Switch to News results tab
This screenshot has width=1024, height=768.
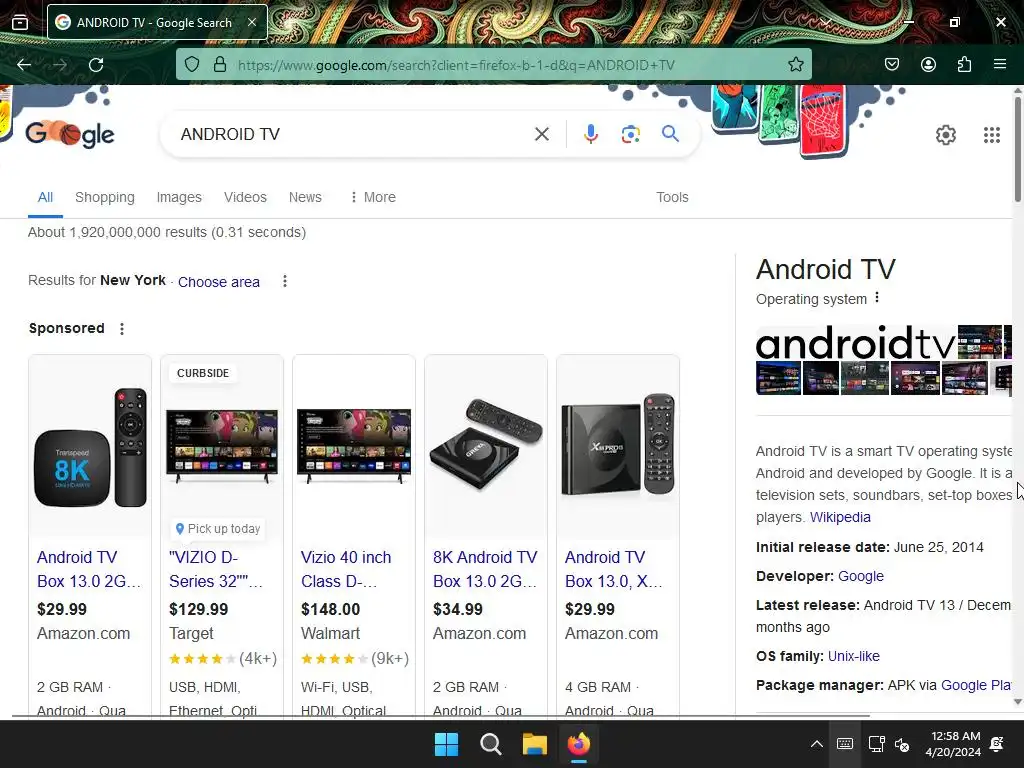(x=305, y=197)
